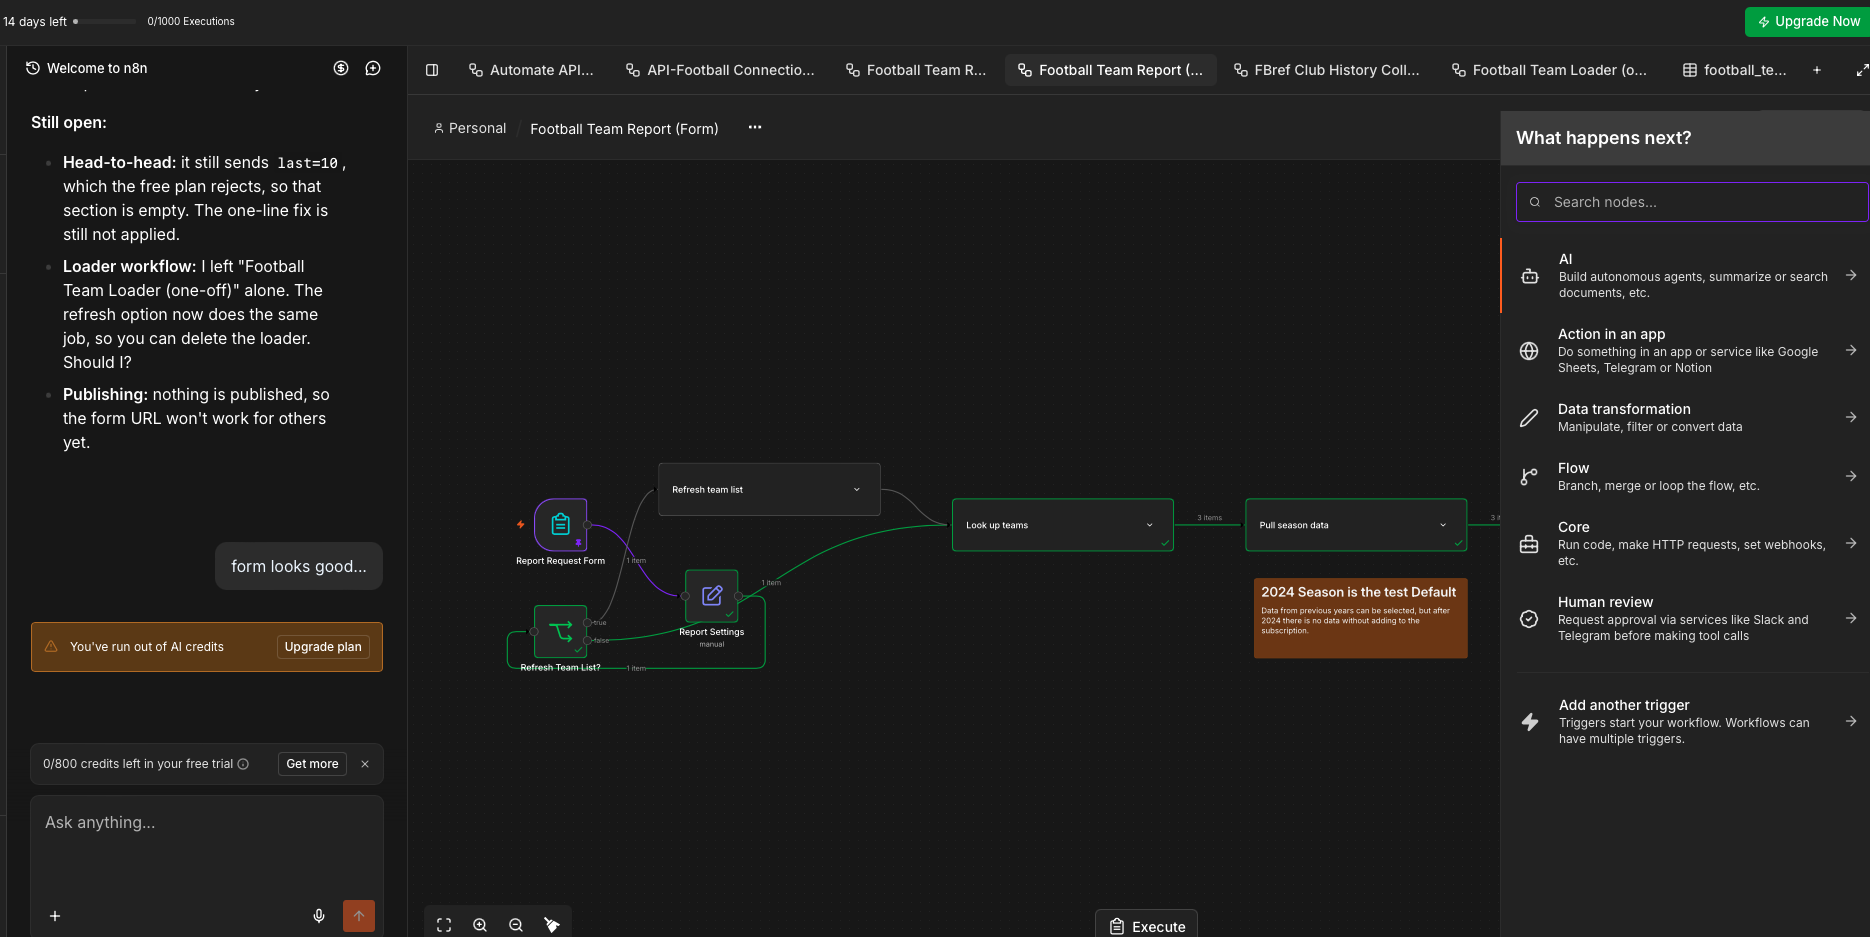
Task: Click the orange 2024 Season sticky note
Action: (x=1361, y=618)
